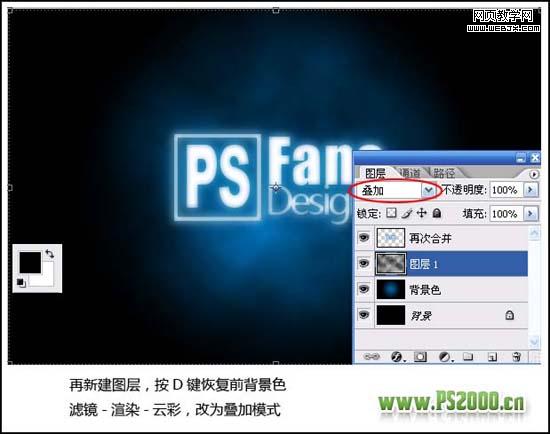This screenshot has width=550, height=434.
Task: Select the 图层 1 layer name
Action: 423,264
